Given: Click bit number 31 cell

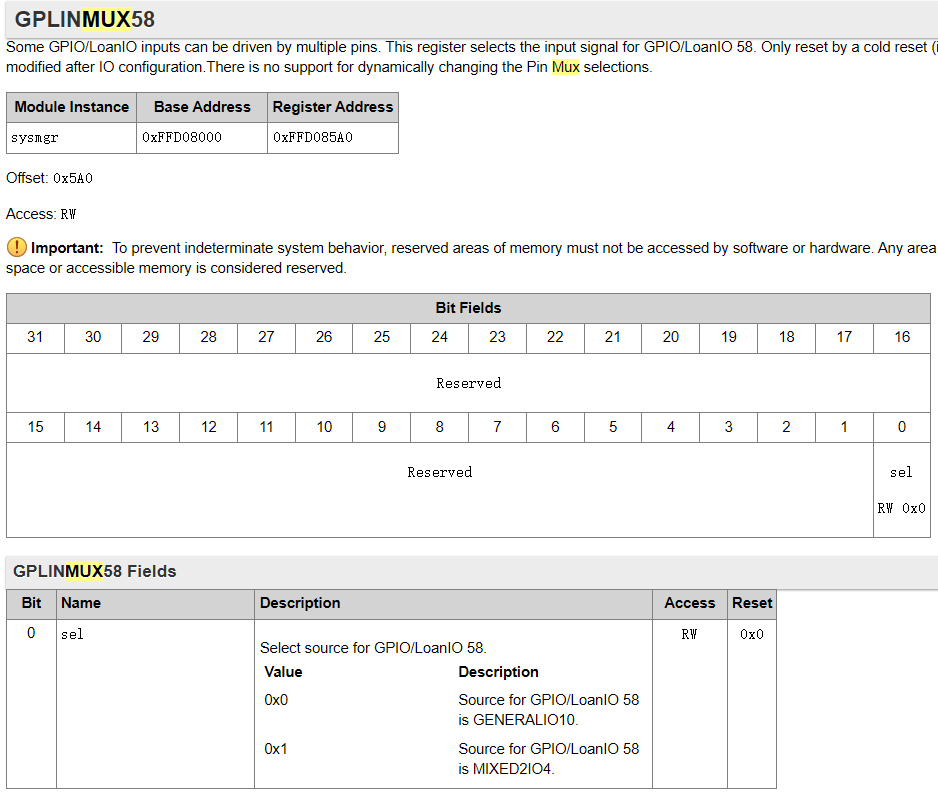Looking at the screenshot, I should coord(35,337).
